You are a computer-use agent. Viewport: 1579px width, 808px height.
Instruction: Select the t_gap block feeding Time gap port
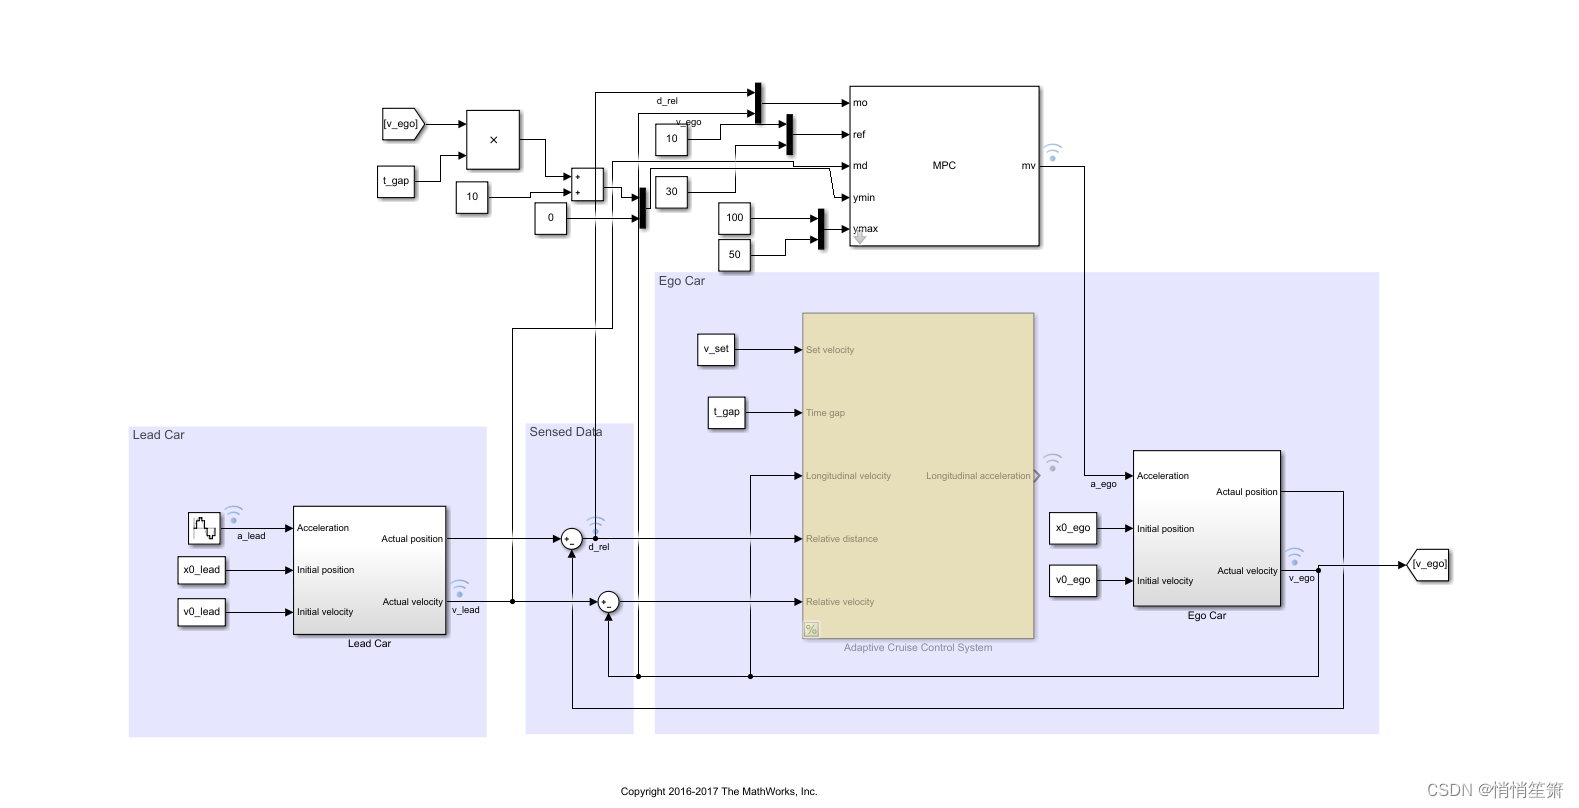tap(727, 412)
